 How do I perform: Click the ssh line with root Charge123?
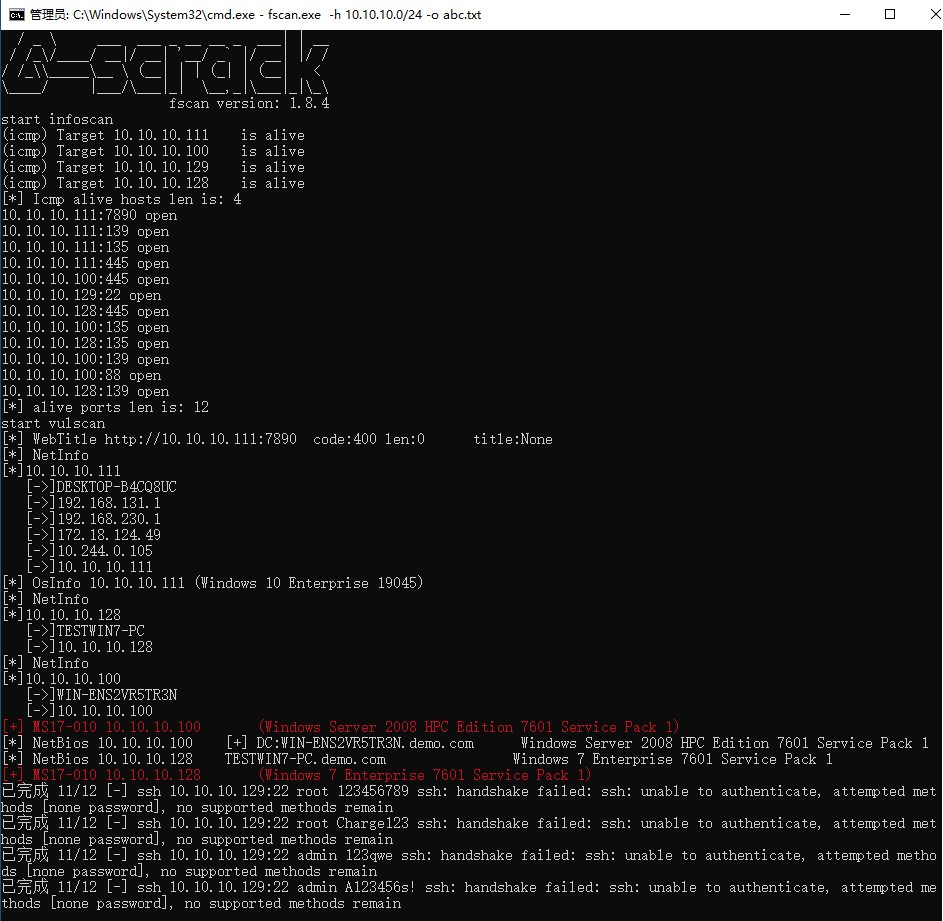[x=469, y=831]
